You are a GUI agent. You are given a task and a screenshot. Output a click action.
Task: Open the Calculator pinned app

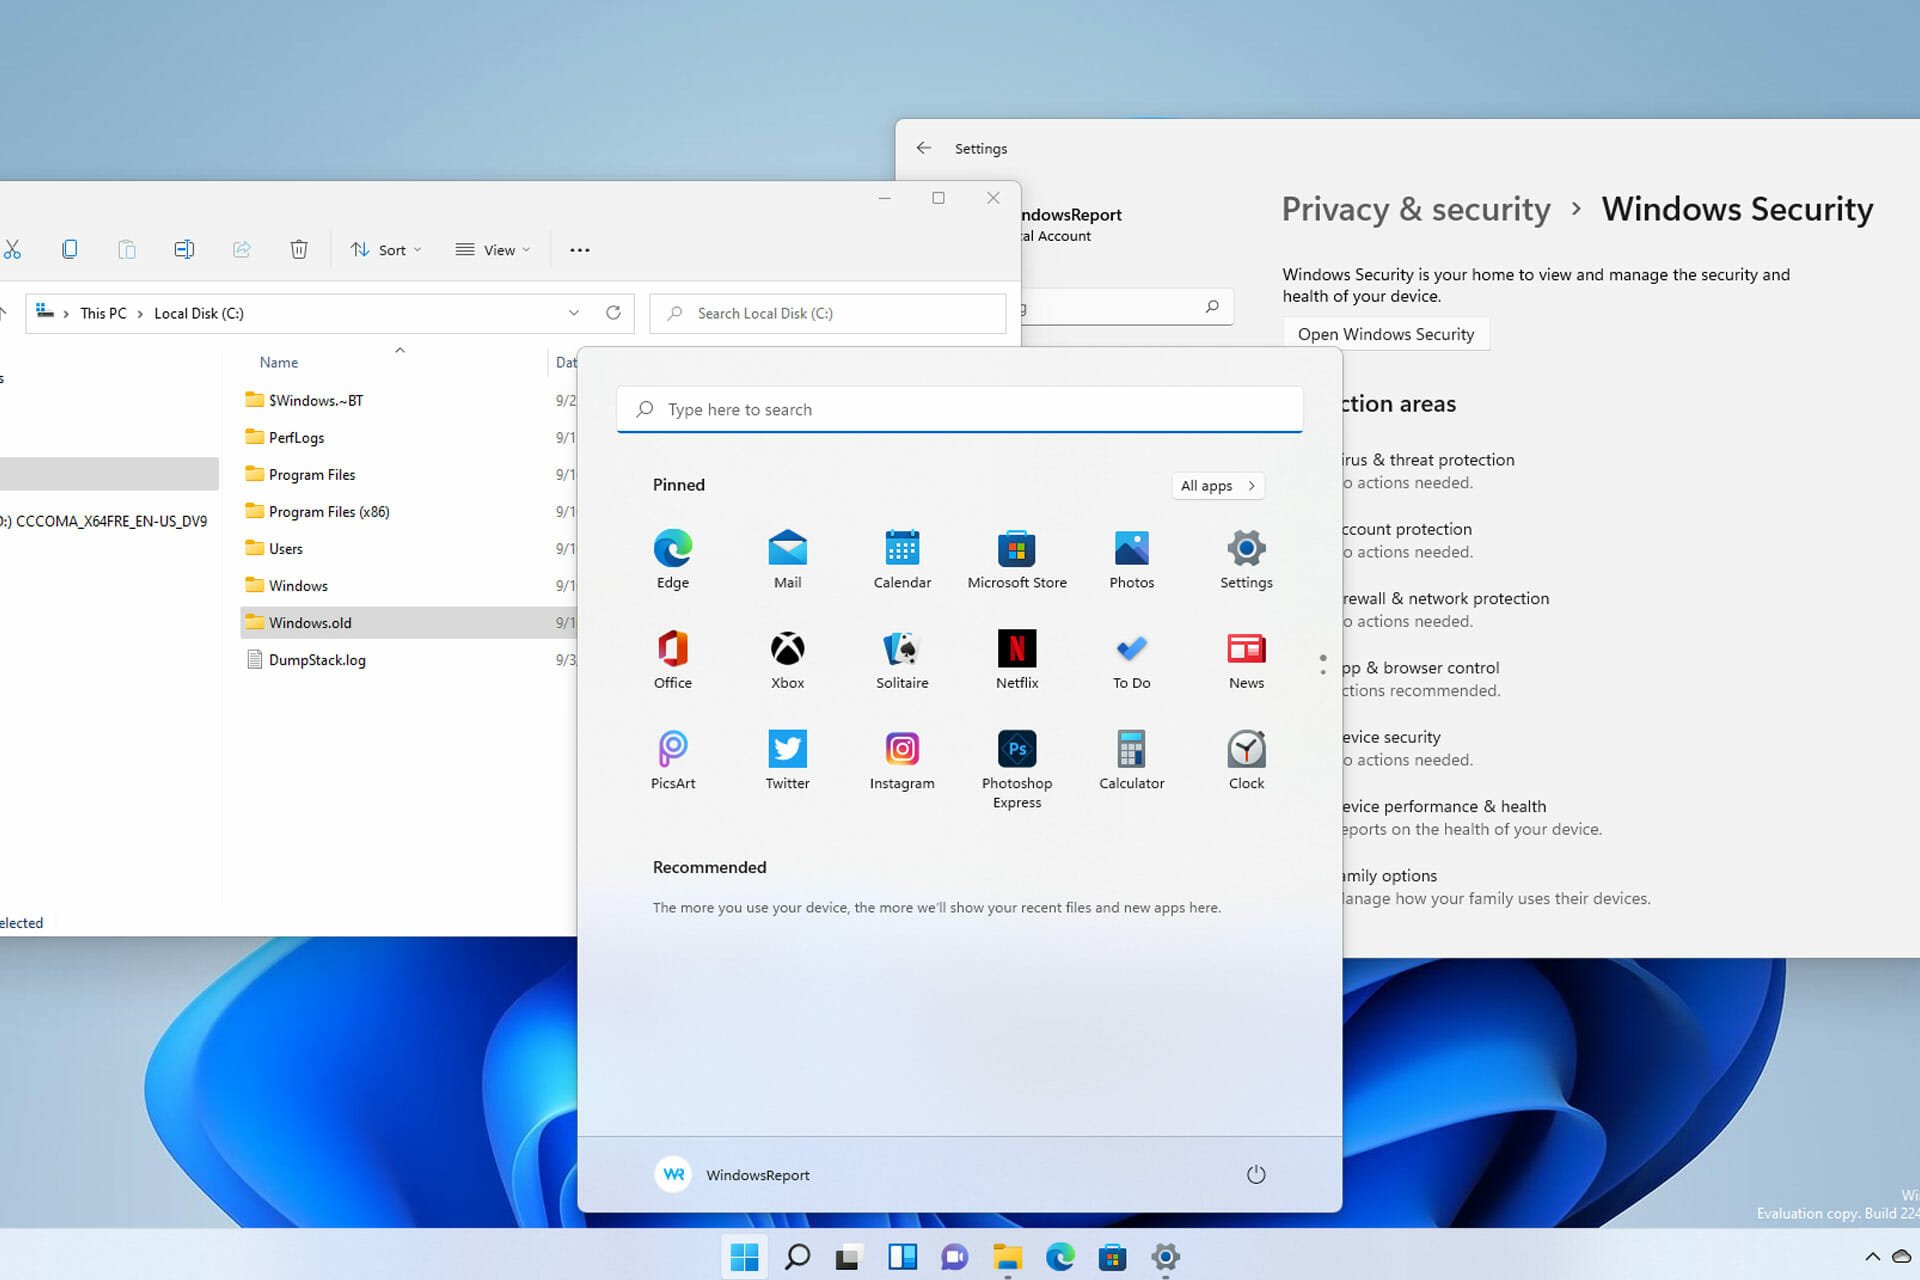(x=1131, y=760)
